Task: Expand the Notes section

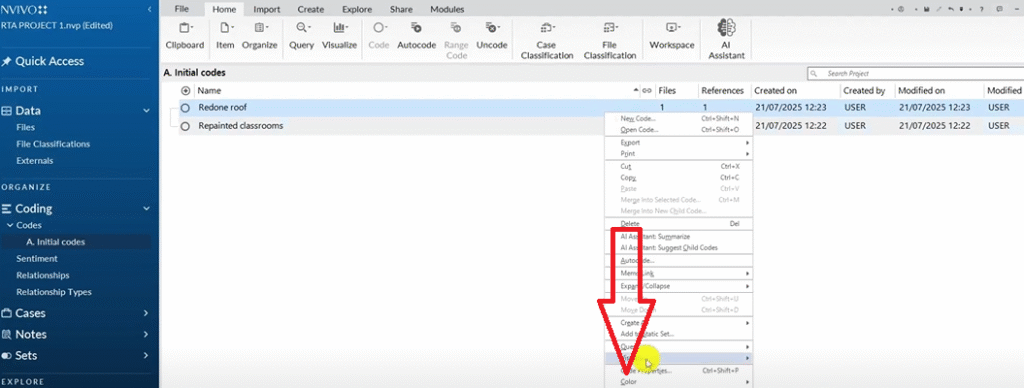Action: 146,334
